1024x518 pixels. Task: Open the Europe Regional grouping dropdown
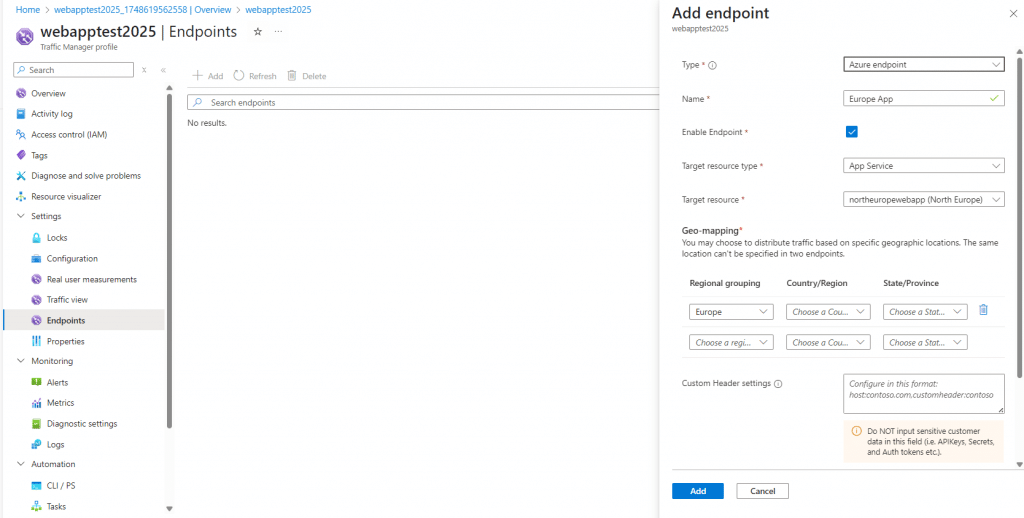731,312
